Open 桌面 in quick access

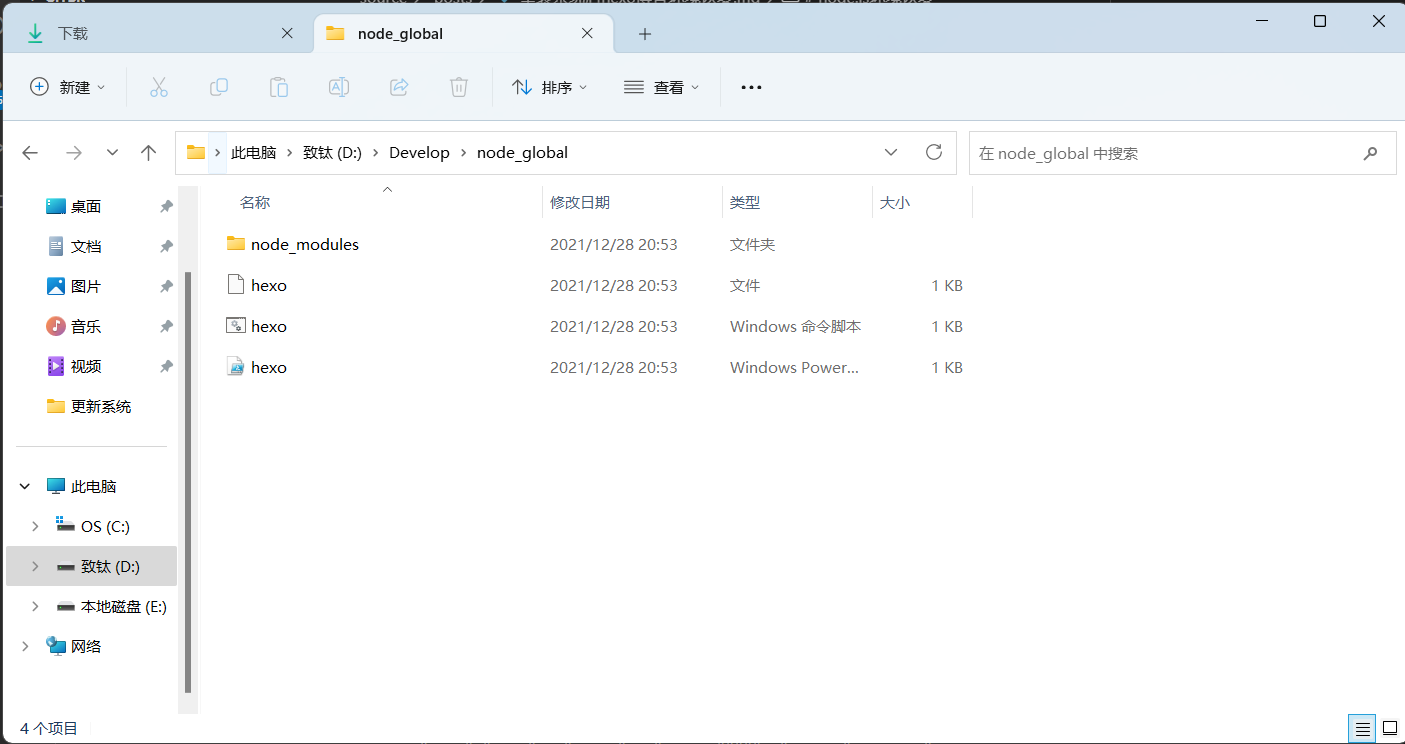(x=86, y=206)
